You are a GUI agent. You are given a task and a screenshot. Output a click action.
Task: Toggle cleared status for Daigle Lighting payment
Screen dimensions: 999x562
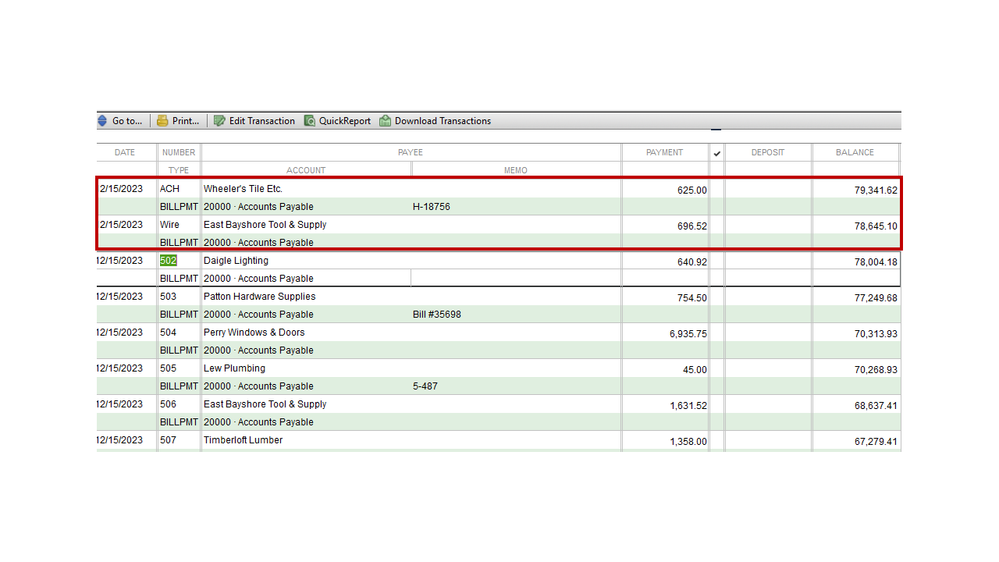tap(716, 262)
